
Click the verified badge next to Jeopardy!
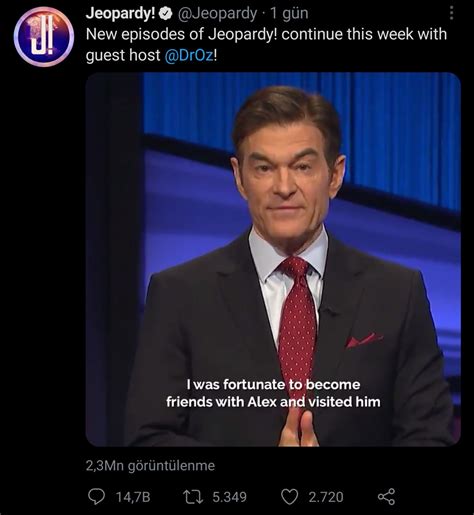coord(166,14)
